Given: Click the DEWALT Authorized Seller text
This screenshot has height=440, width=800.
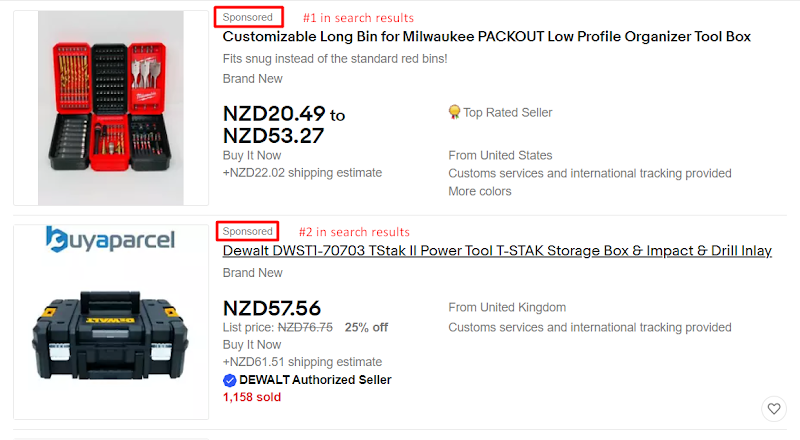Looking at the screenshot, I should coord(315,380).
